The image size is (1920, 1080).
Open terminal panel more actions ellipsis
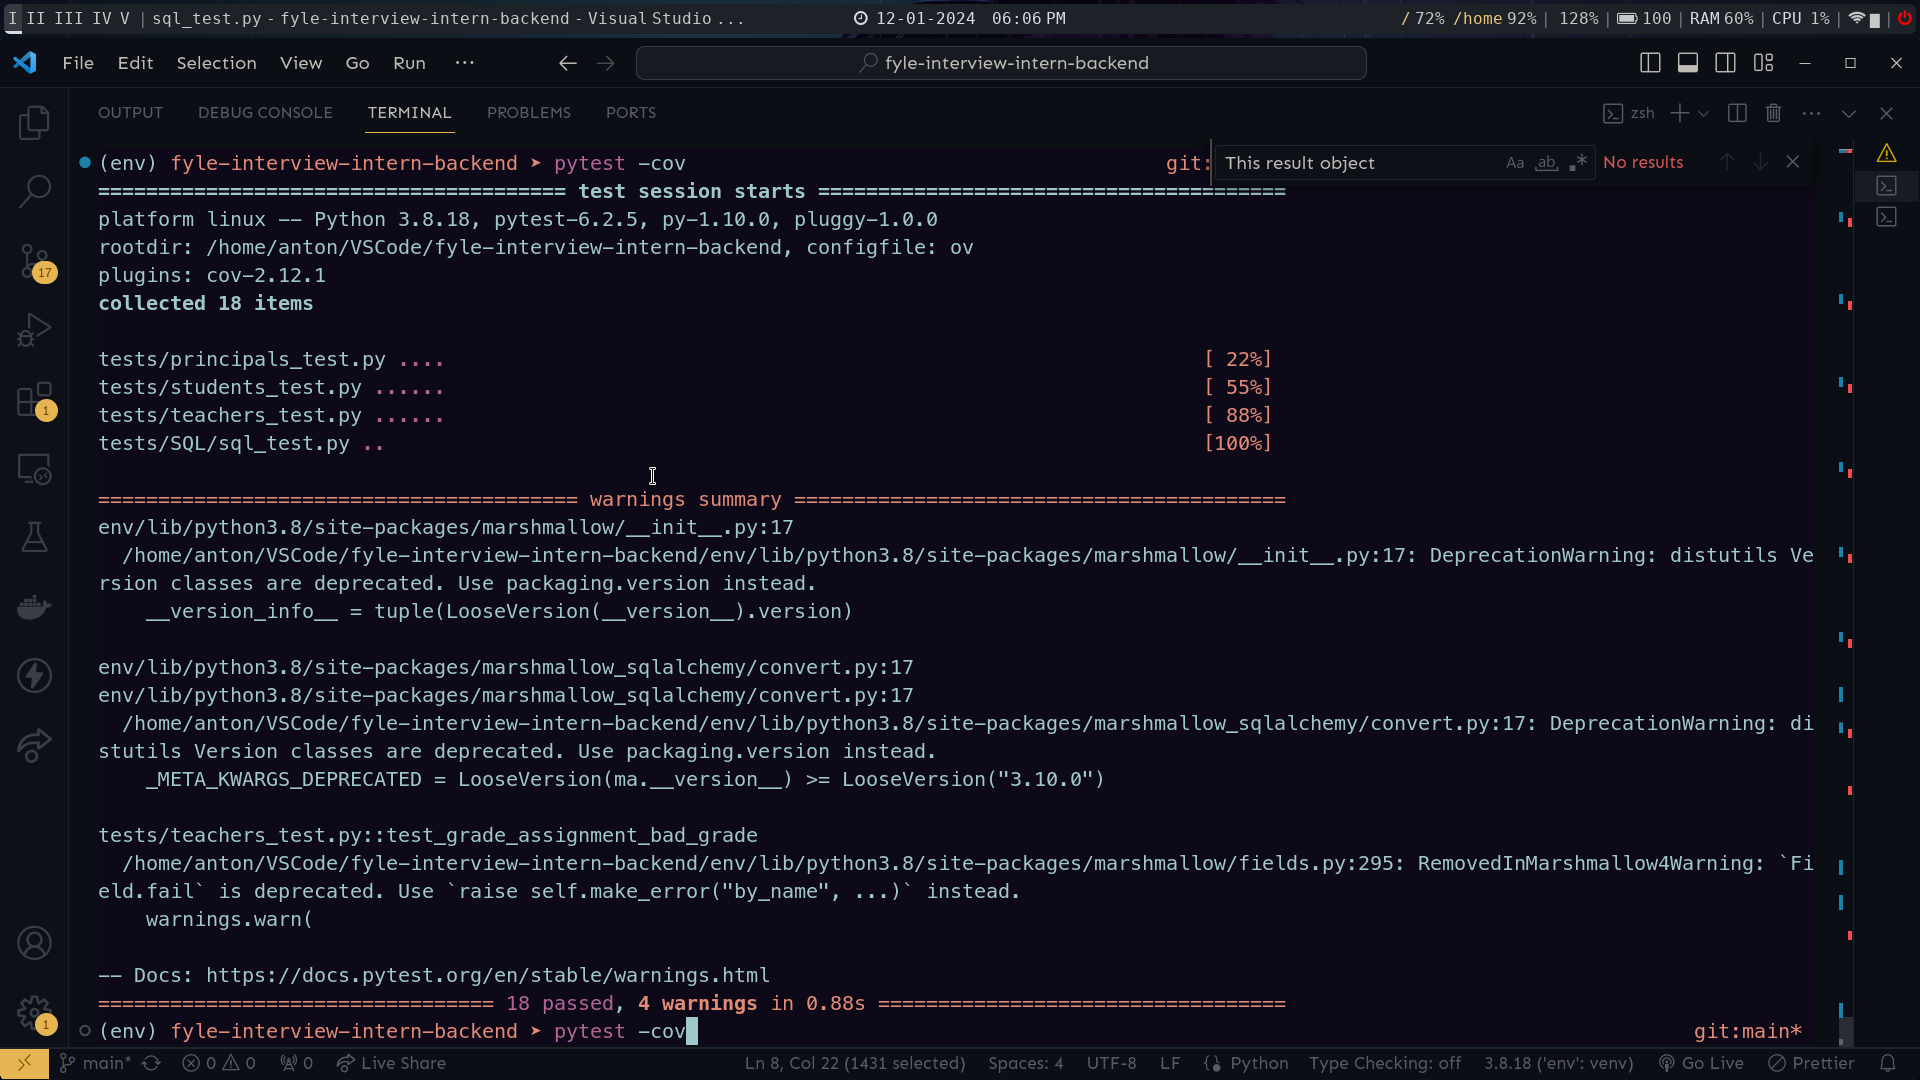[1811, 113]
